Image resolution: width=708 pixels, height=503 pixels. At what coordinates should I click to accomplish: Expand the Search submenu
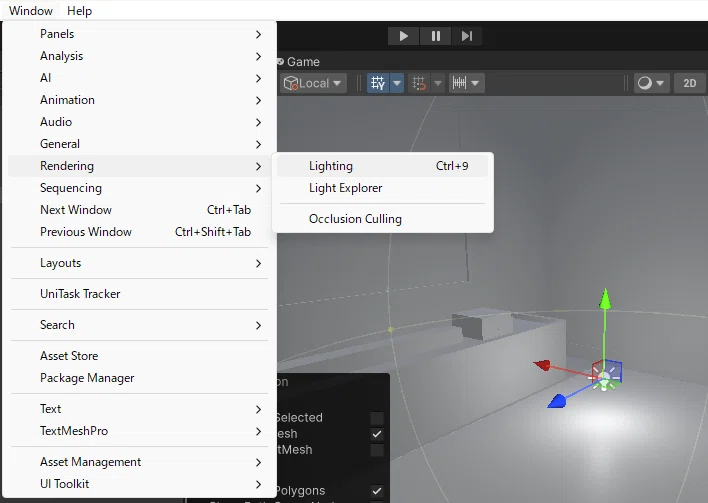click(x=139, y=325)
